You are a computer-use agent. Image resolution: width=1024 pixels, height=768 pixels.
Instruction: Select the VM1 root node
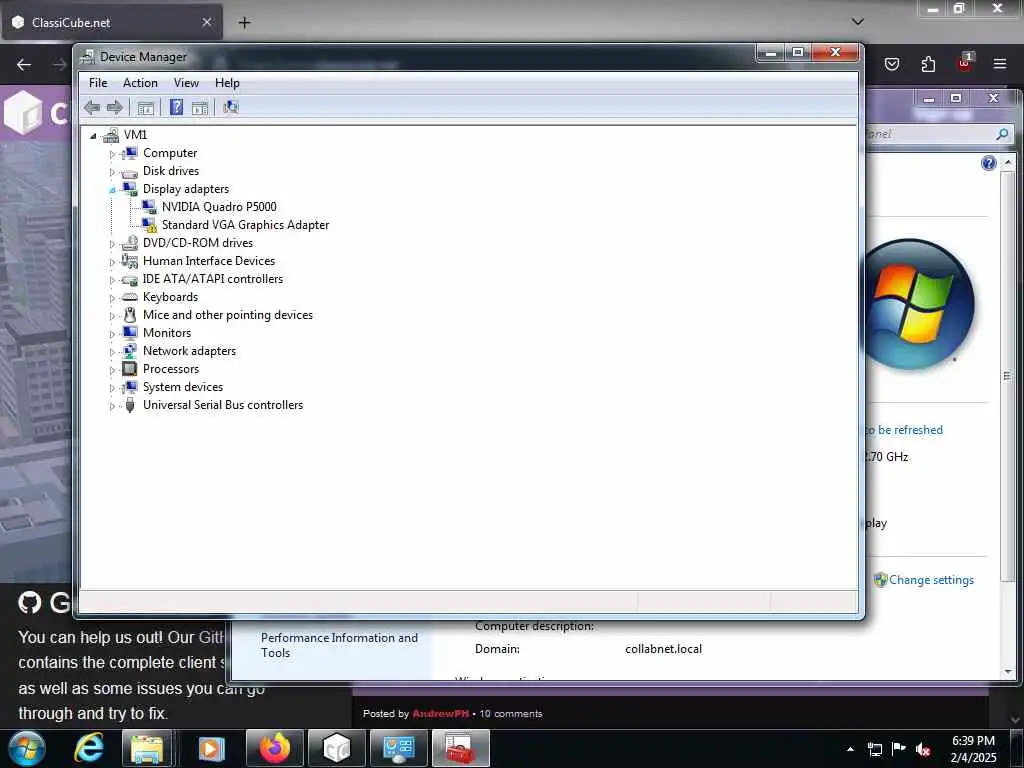pos(135,135)
